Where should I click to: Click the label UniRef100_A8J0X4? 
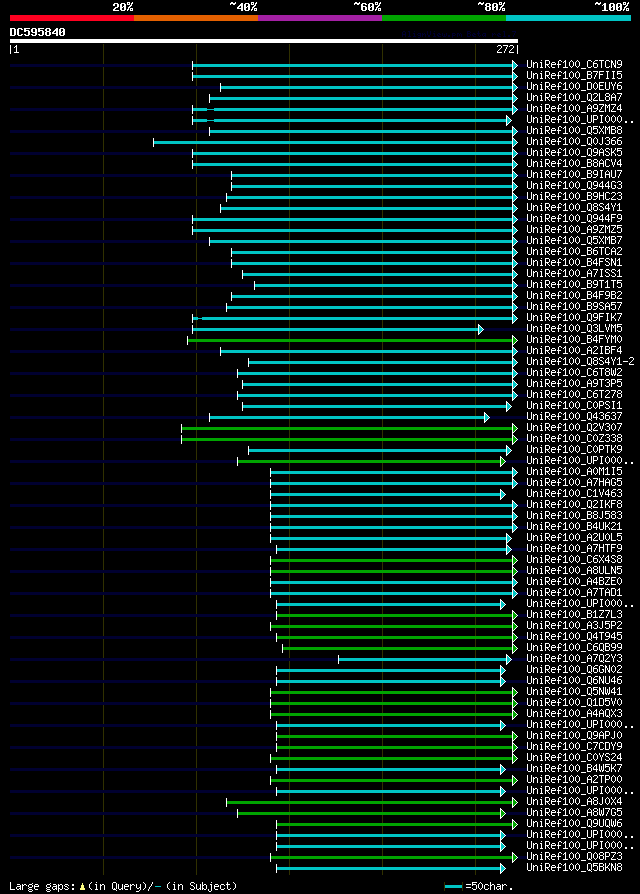(x=574, y=802)
